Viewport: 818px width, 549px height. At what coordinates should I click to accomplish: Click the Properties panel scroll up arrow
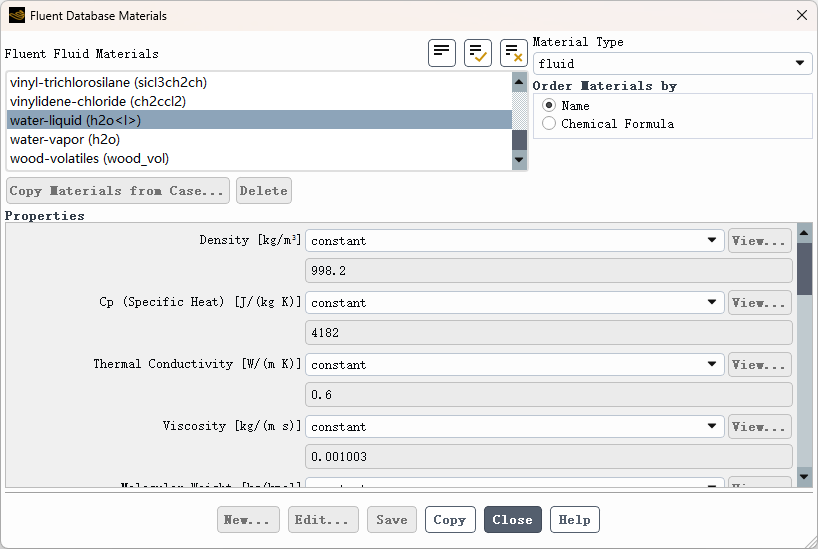pyautogui.click(x=804, y=233)
